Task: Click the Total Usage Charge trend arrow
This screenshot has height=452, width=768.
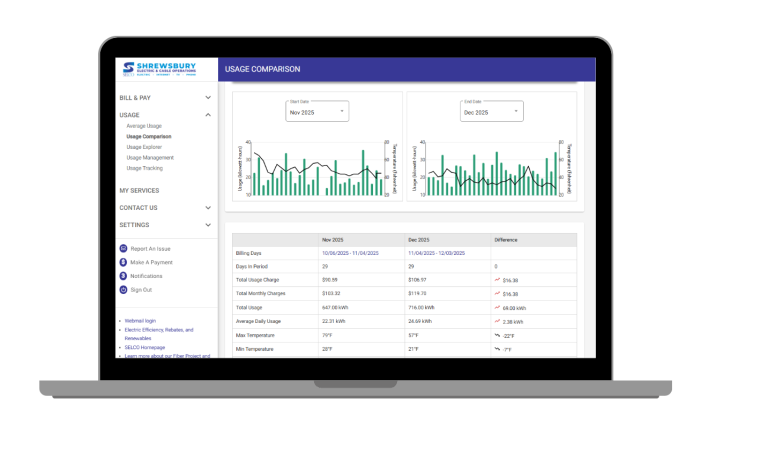Action: [497, 280]
